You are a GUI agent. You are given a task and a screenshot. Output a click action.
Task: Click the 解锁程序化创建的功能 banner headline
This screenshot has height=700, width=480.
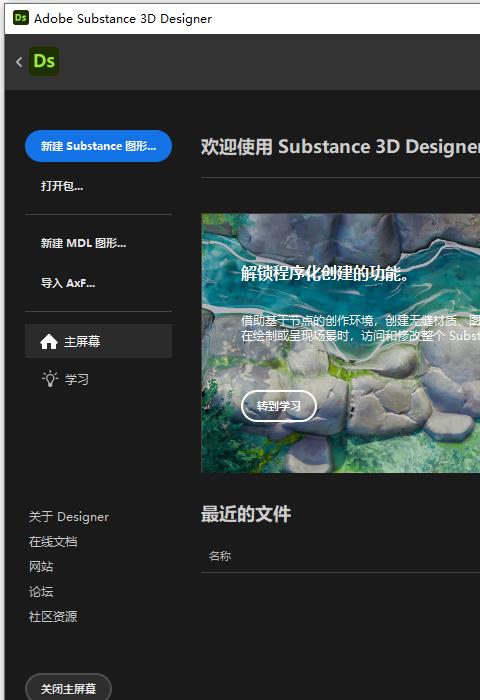coord(325,273)
